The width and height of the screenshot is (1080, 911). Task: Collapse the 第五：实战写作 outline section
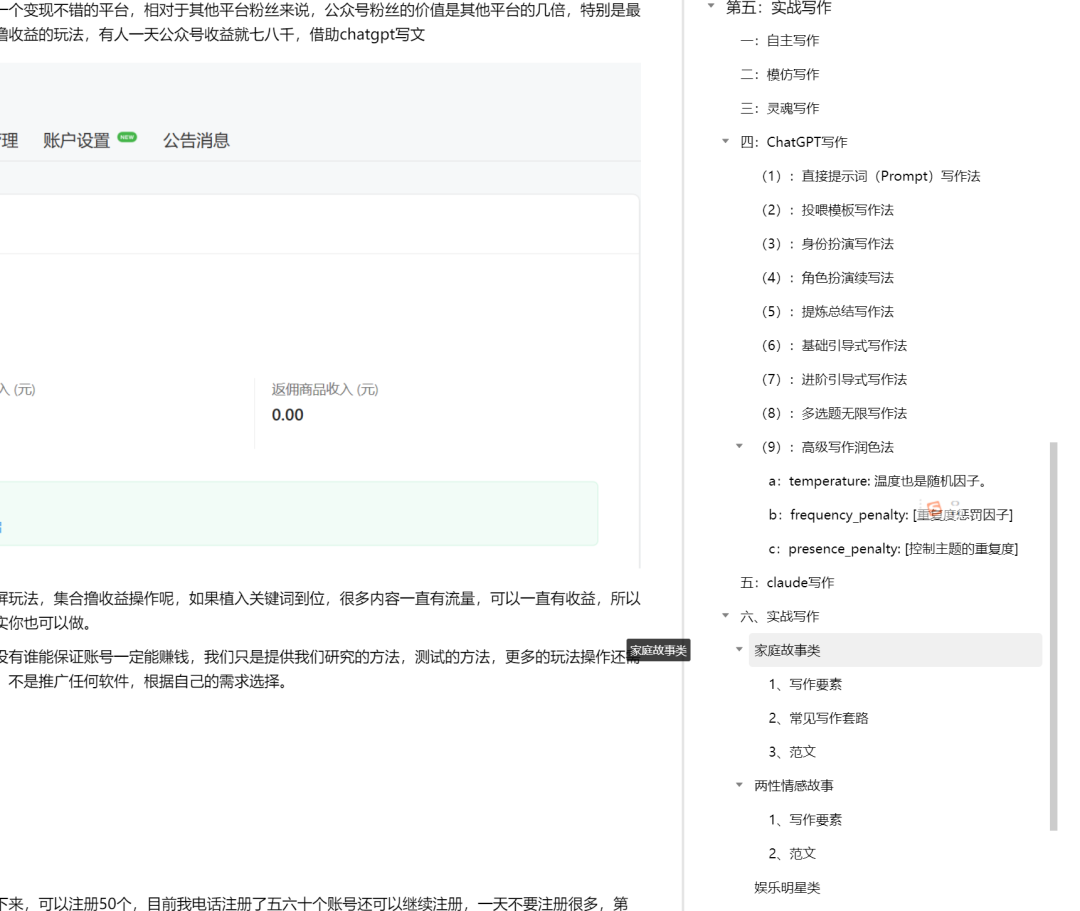[x=711, y=6]
